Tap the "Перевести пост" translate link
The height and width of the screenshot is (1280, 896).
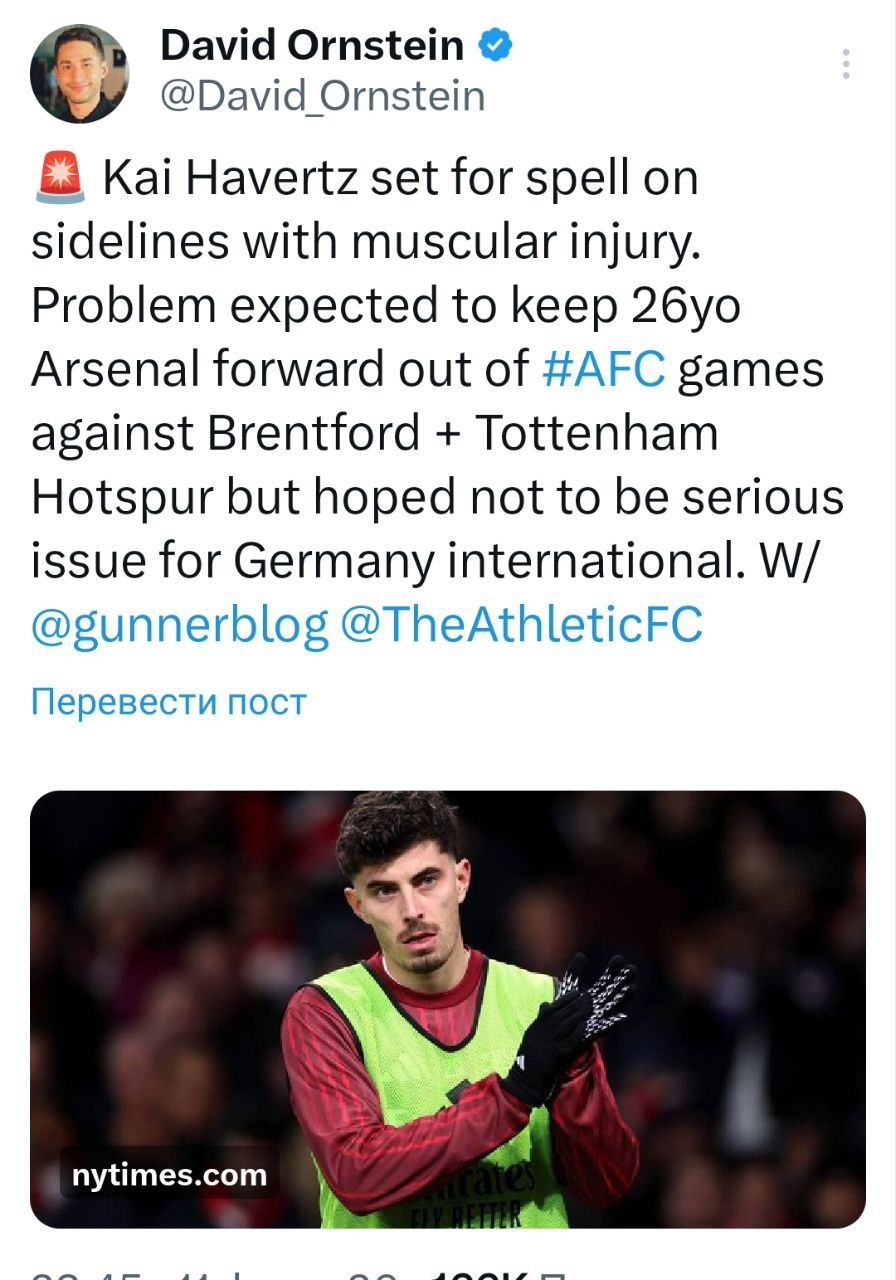pyautogui.click(x=168, y=702)
